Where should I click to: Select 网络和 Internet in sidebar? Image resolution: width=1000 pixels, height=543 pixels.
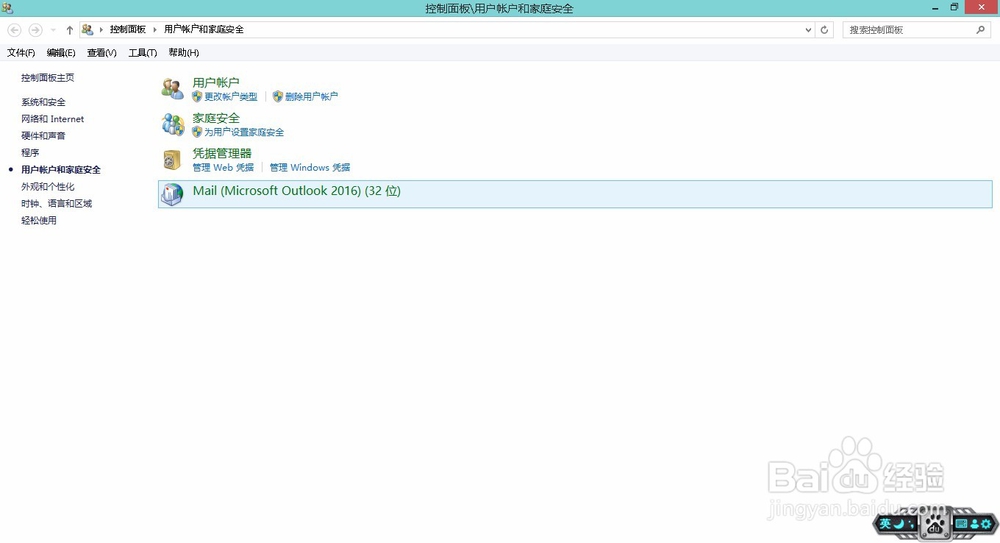click(x=52, y=119)
